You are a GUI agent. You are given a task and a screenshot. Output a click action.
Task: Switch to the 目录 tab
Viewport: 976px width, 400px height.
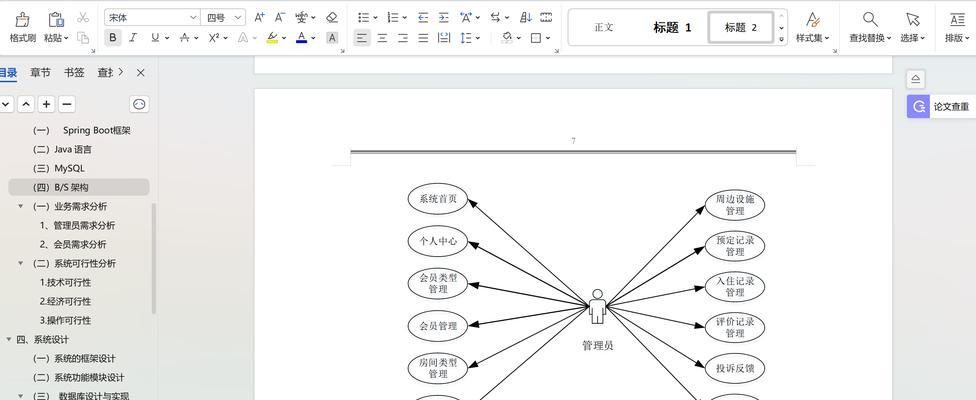tap(8, 73)
